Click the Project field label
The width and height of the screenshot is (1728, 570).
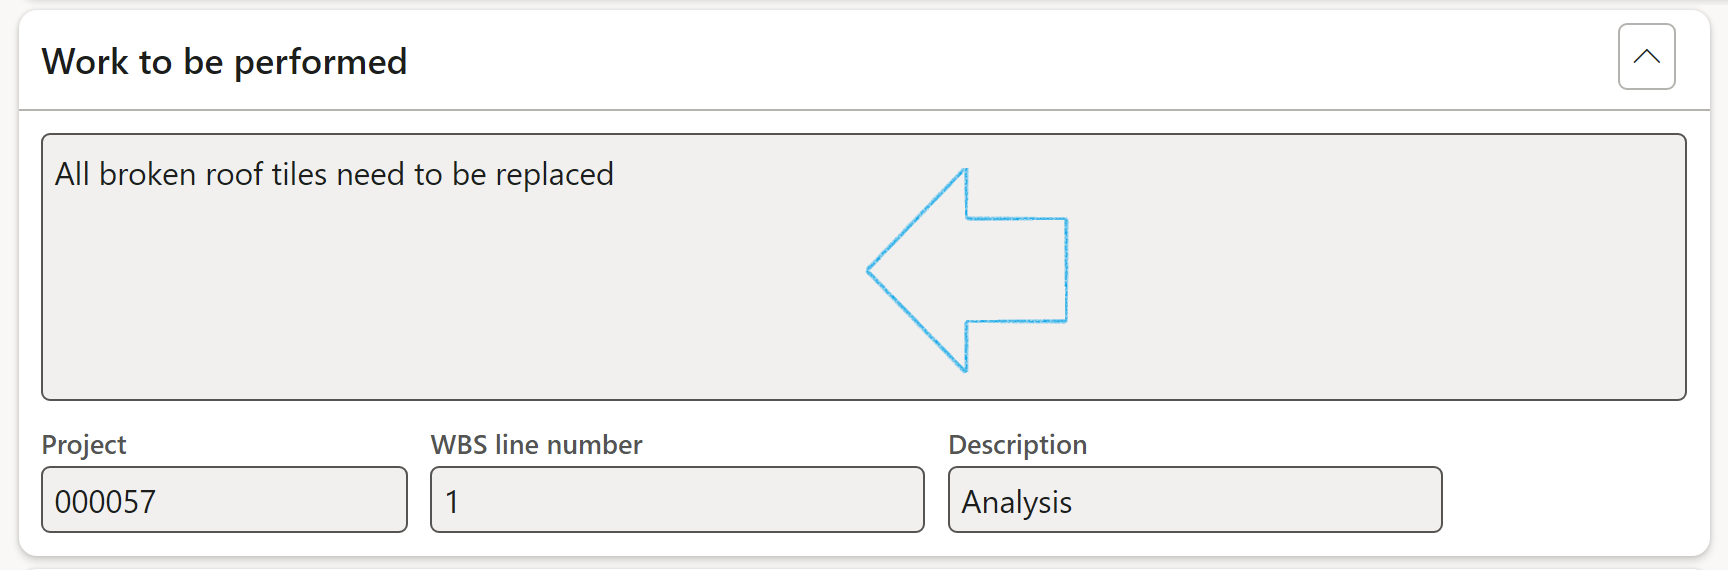click(84, 445)
